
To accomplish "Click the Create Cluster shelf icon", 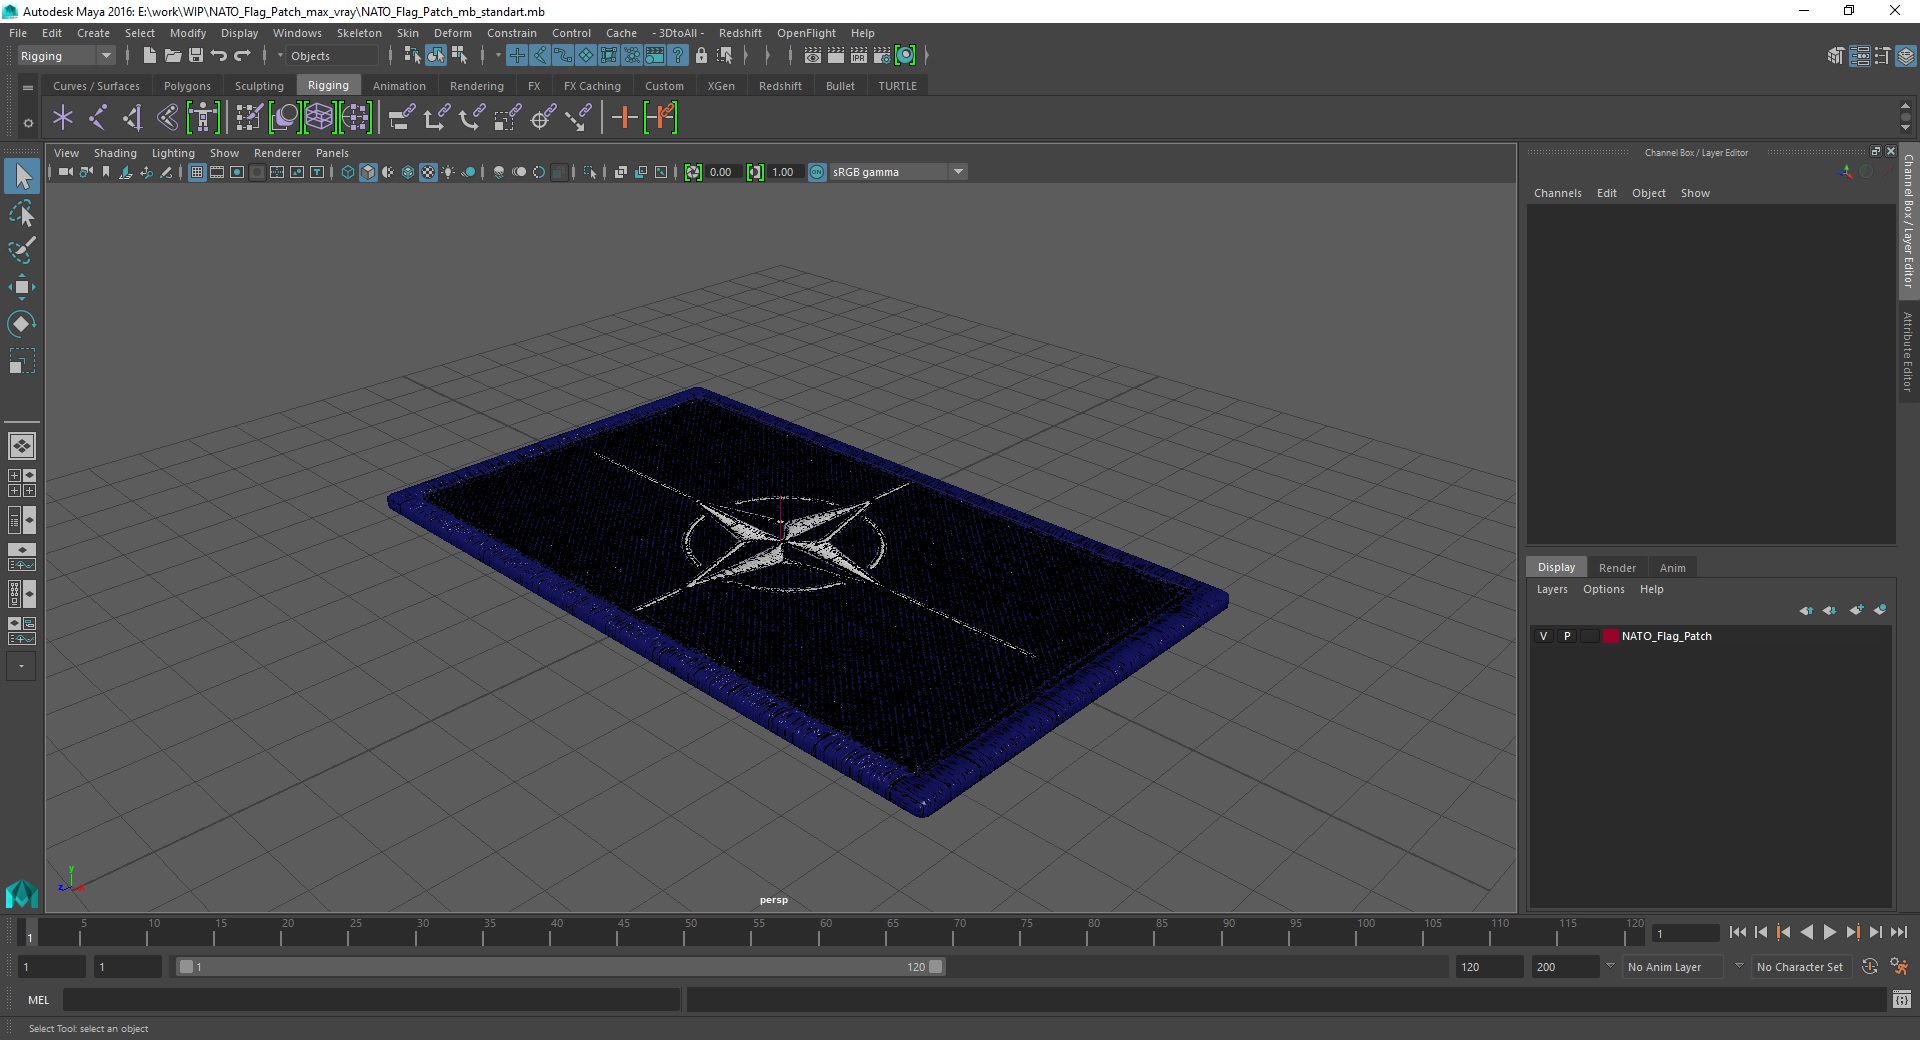I will (355, 118).
